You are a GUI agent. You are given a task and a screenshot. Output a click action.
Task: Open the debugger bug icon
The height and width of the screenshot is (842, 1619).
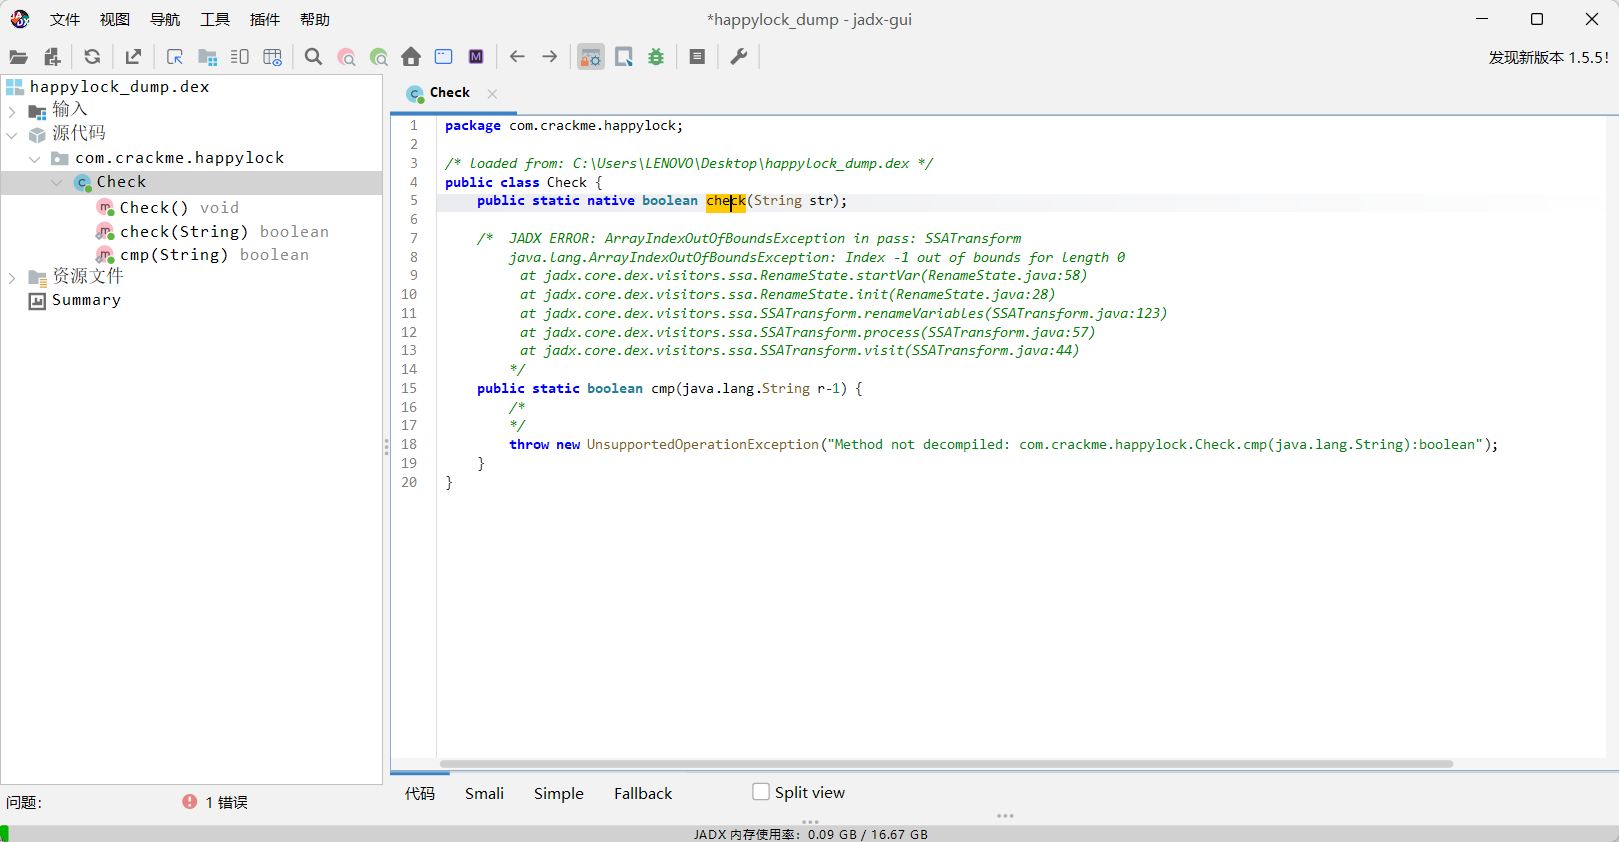pyautogui.click(x=656, y=57)
